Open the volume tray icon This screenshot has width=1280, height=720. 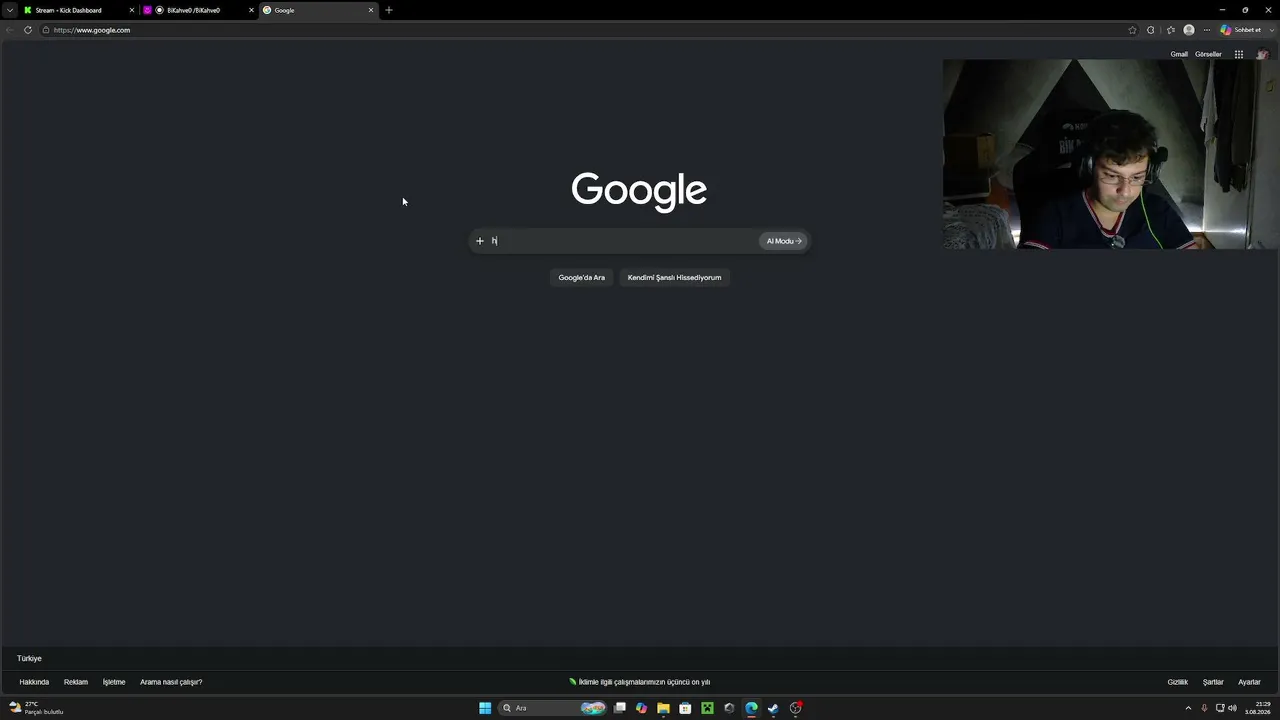pos(1232,708)
